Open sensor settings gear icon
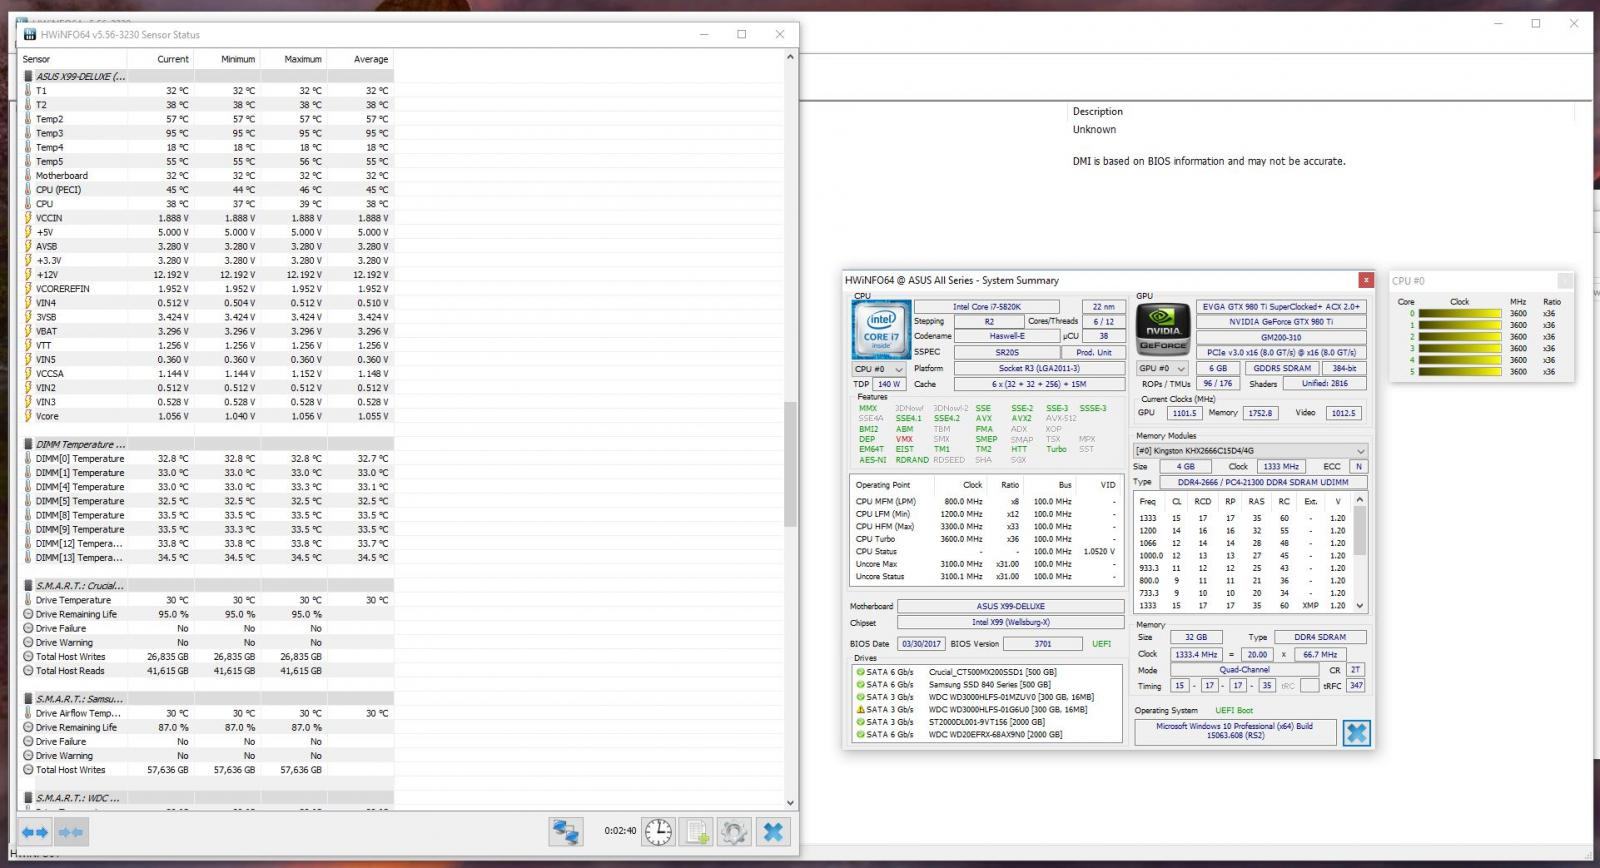Viewport: 1600px width, 868px height. [734, 831]
